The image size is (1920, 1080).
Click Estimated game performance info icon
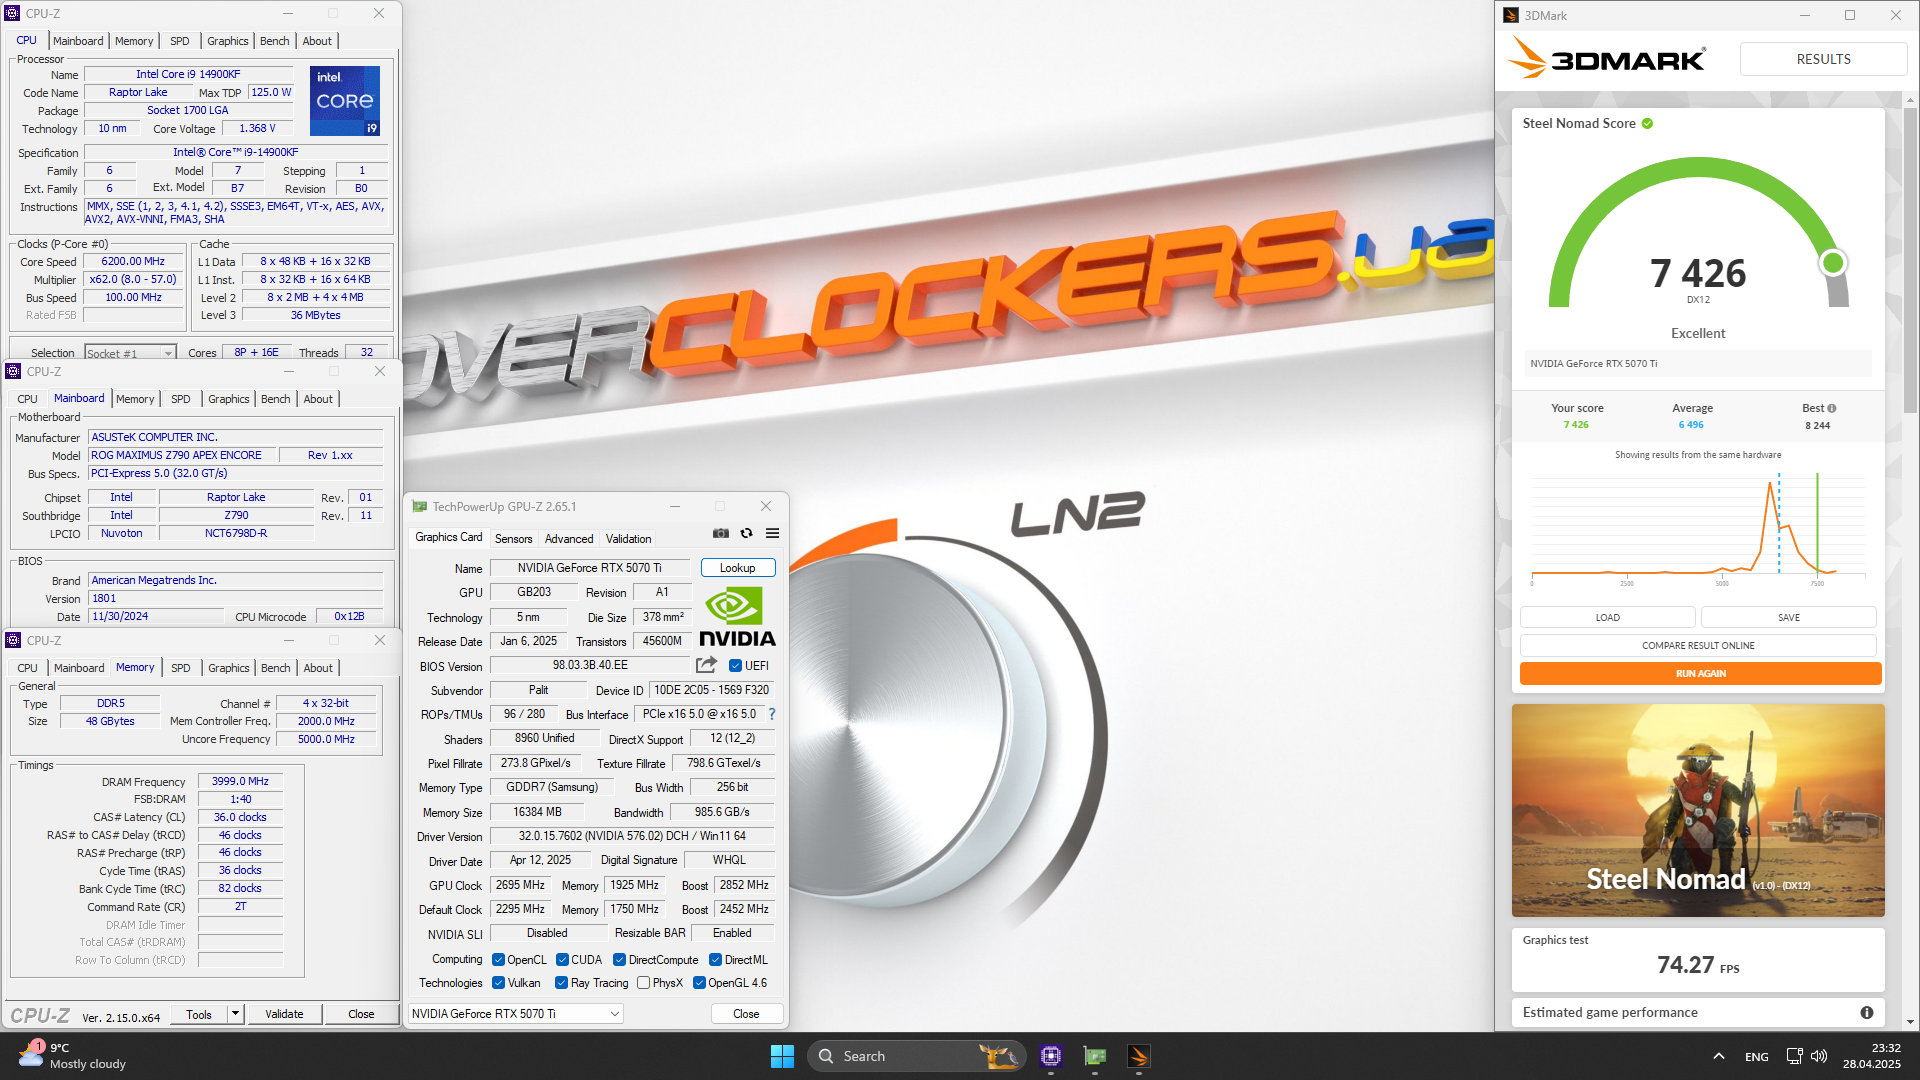coord(1866,1012)
